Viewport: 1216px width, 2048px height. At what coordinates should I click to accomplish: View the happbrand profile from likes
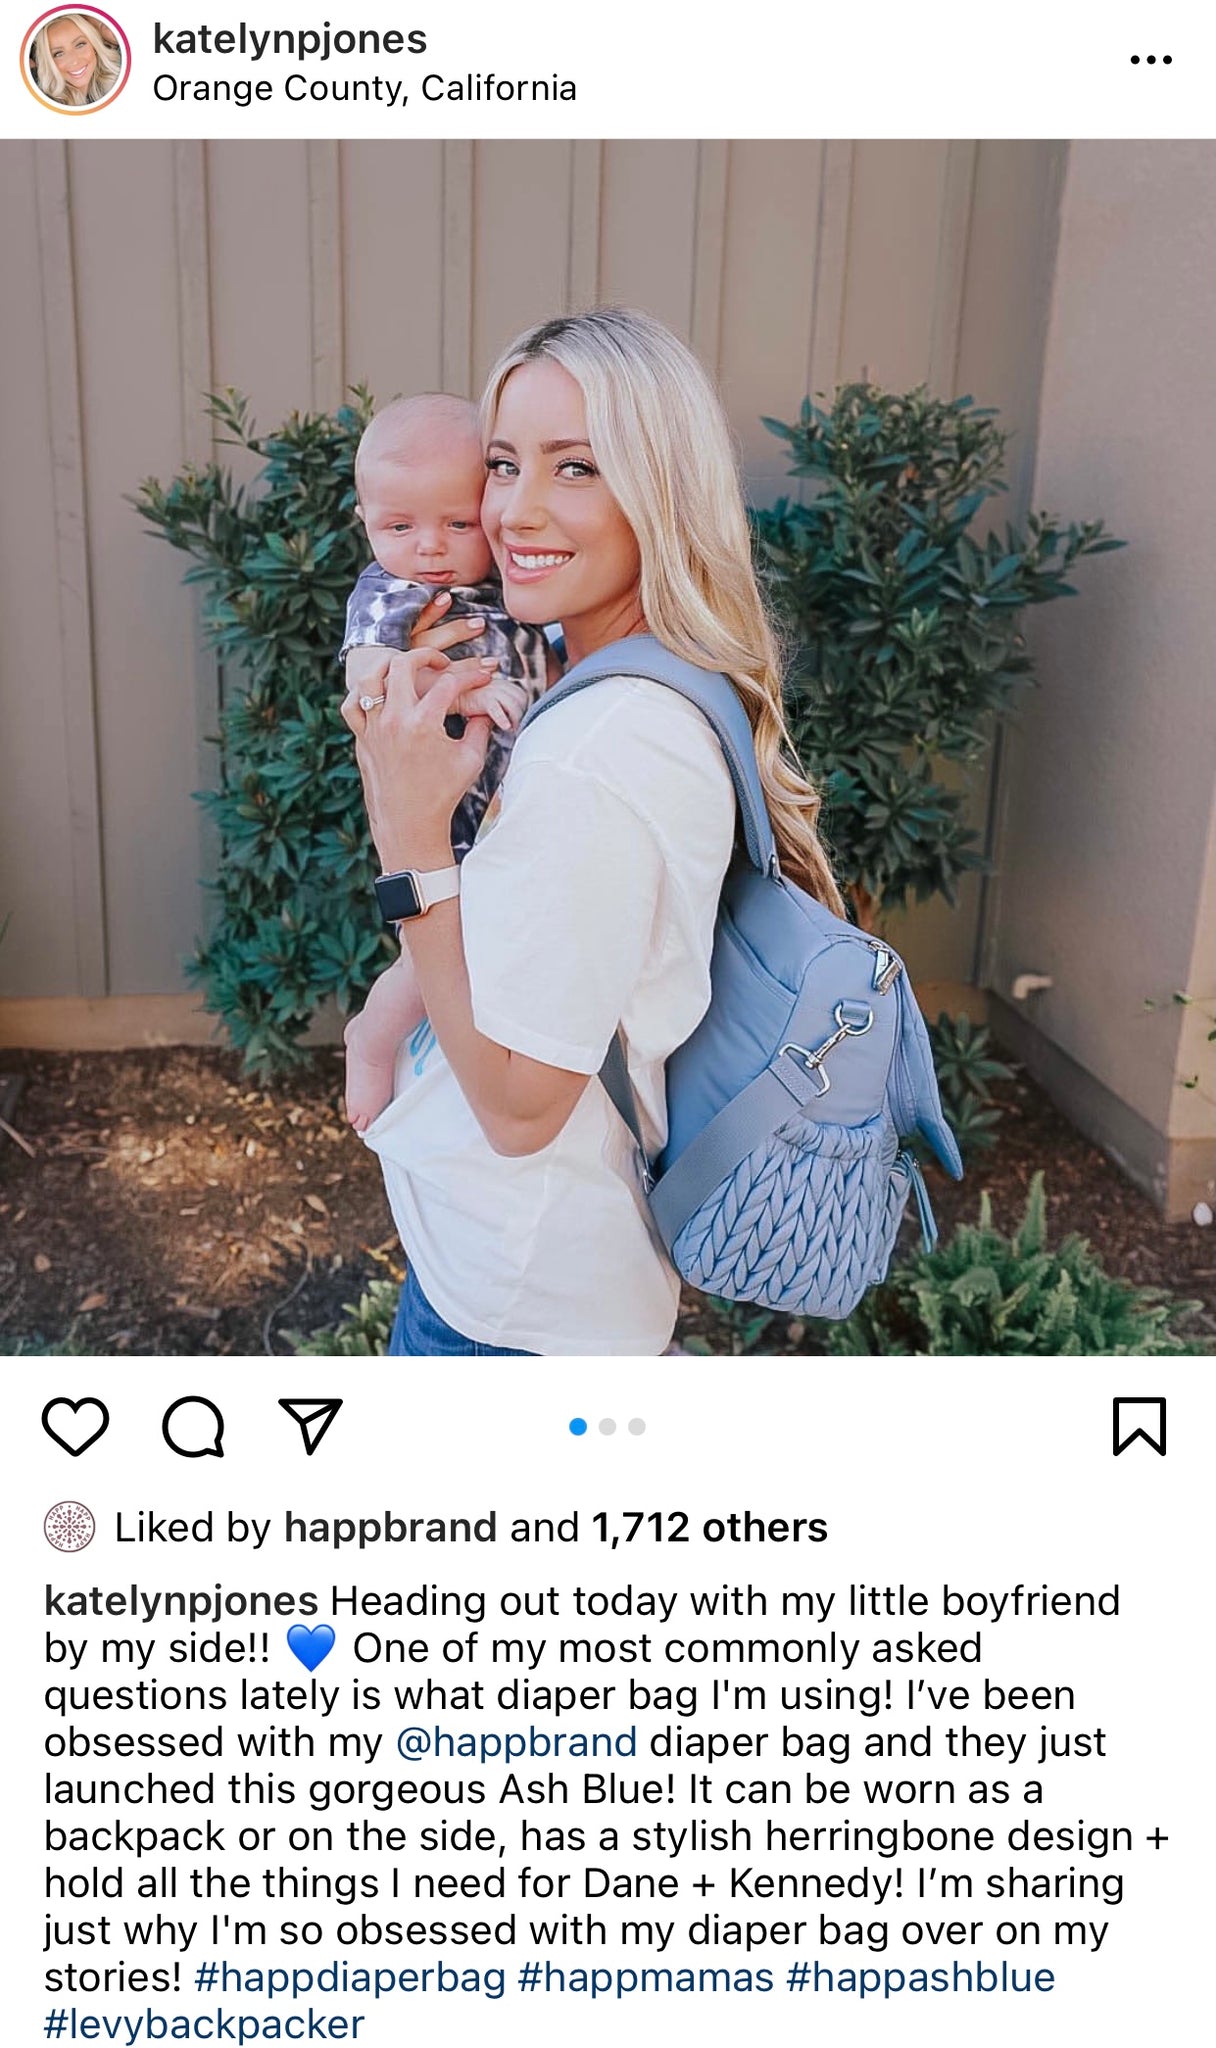click(390, 1527)
